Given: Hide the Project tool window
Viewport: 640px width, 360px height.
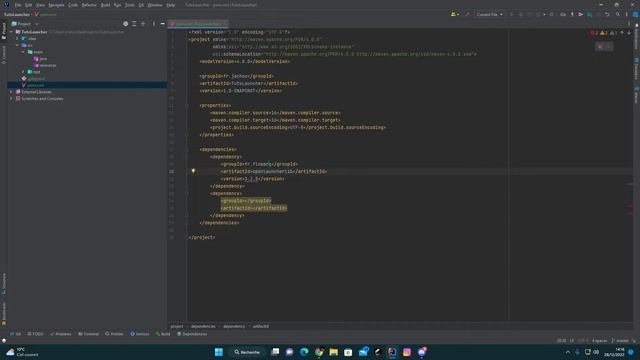Looking at the screenshot, I should tap(162, 24).
